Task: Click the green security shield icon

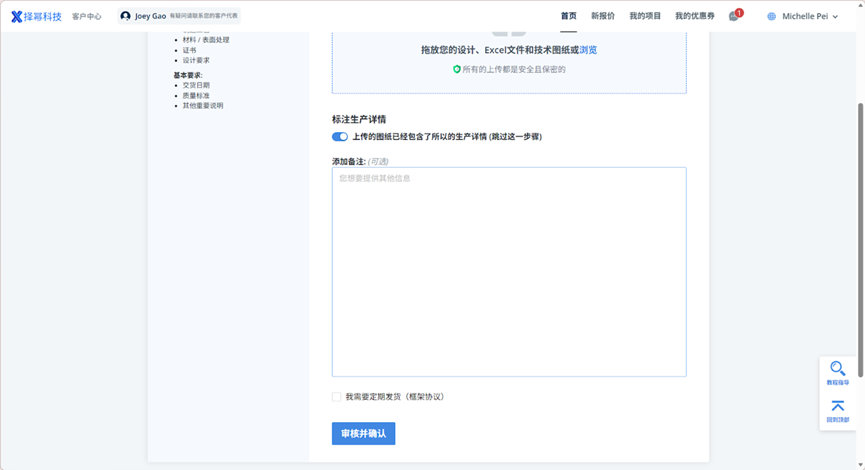Action: point(457,69)
